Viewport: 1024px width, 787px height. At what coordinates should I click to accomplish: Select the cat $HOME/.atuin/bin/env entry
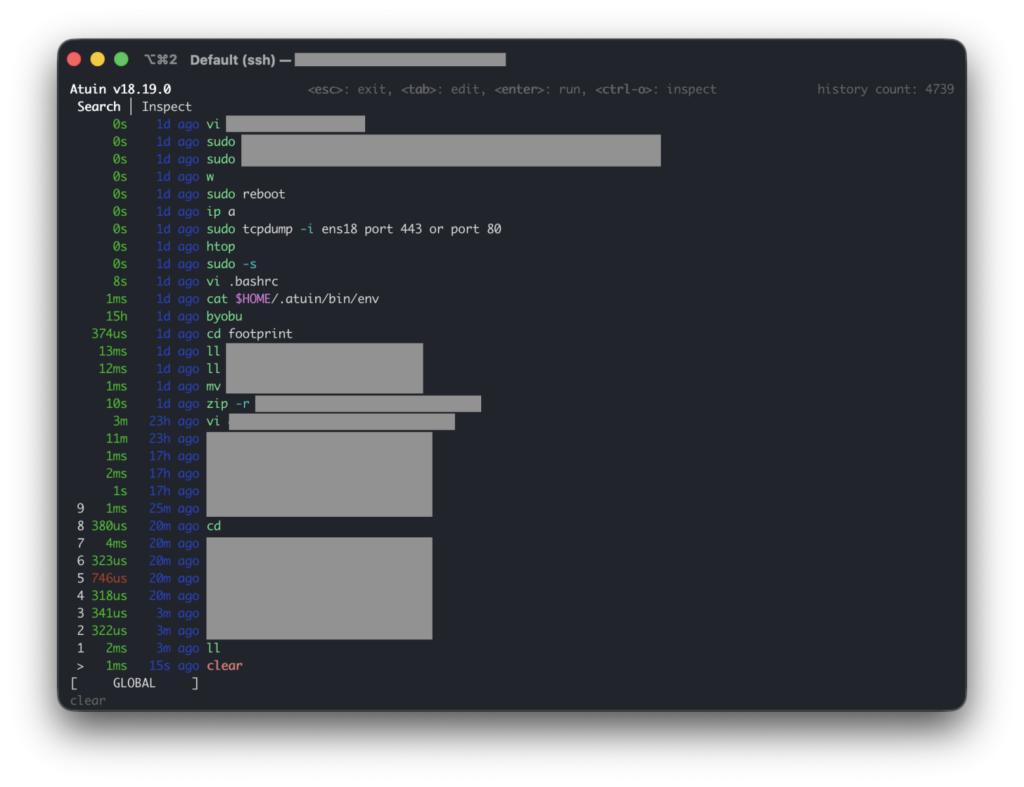[293, 299]
